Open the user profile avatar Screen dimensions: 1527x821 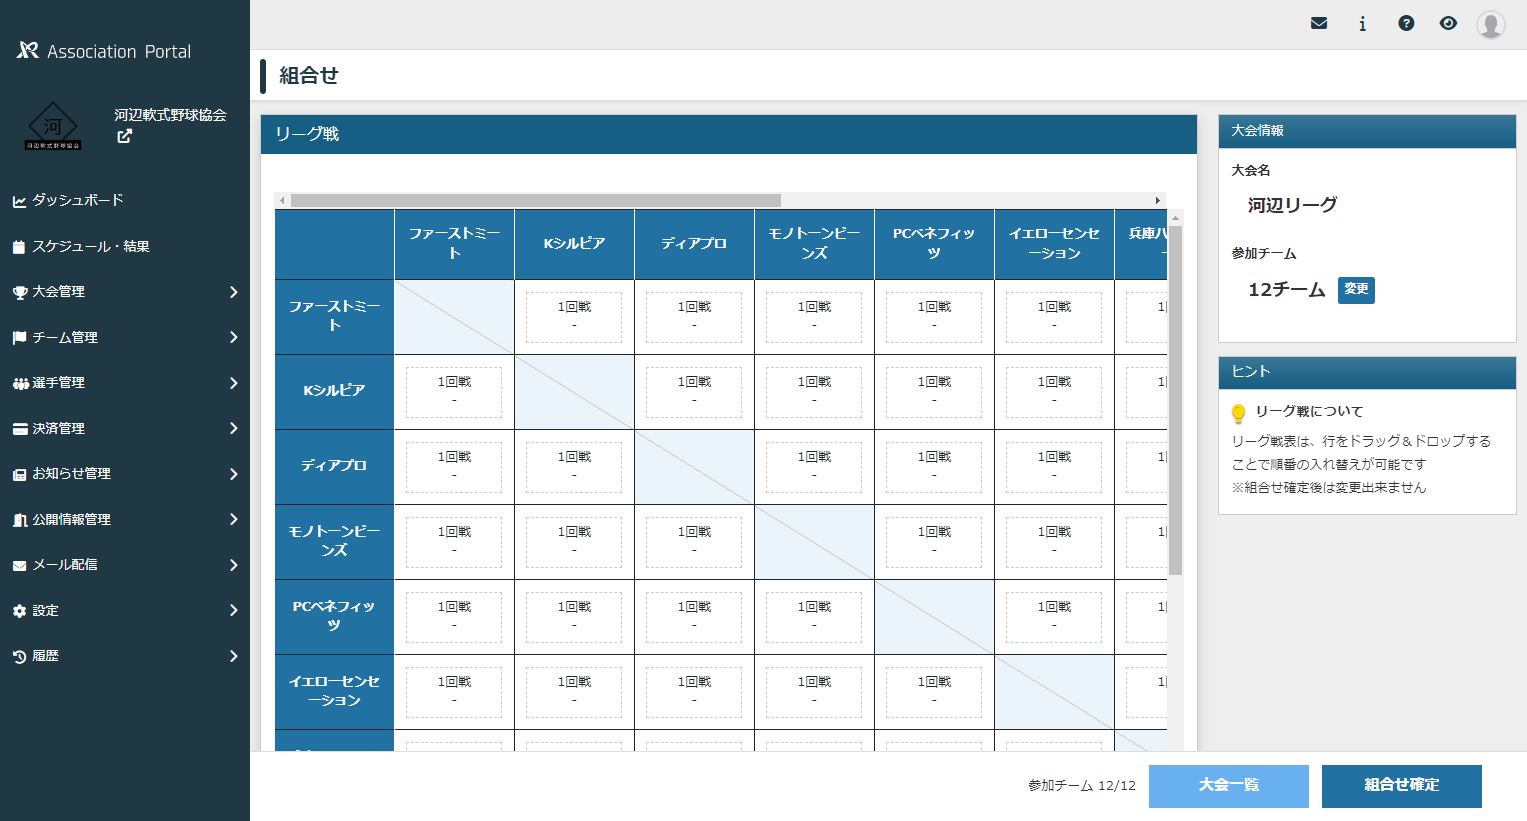tap(1490, 24)
